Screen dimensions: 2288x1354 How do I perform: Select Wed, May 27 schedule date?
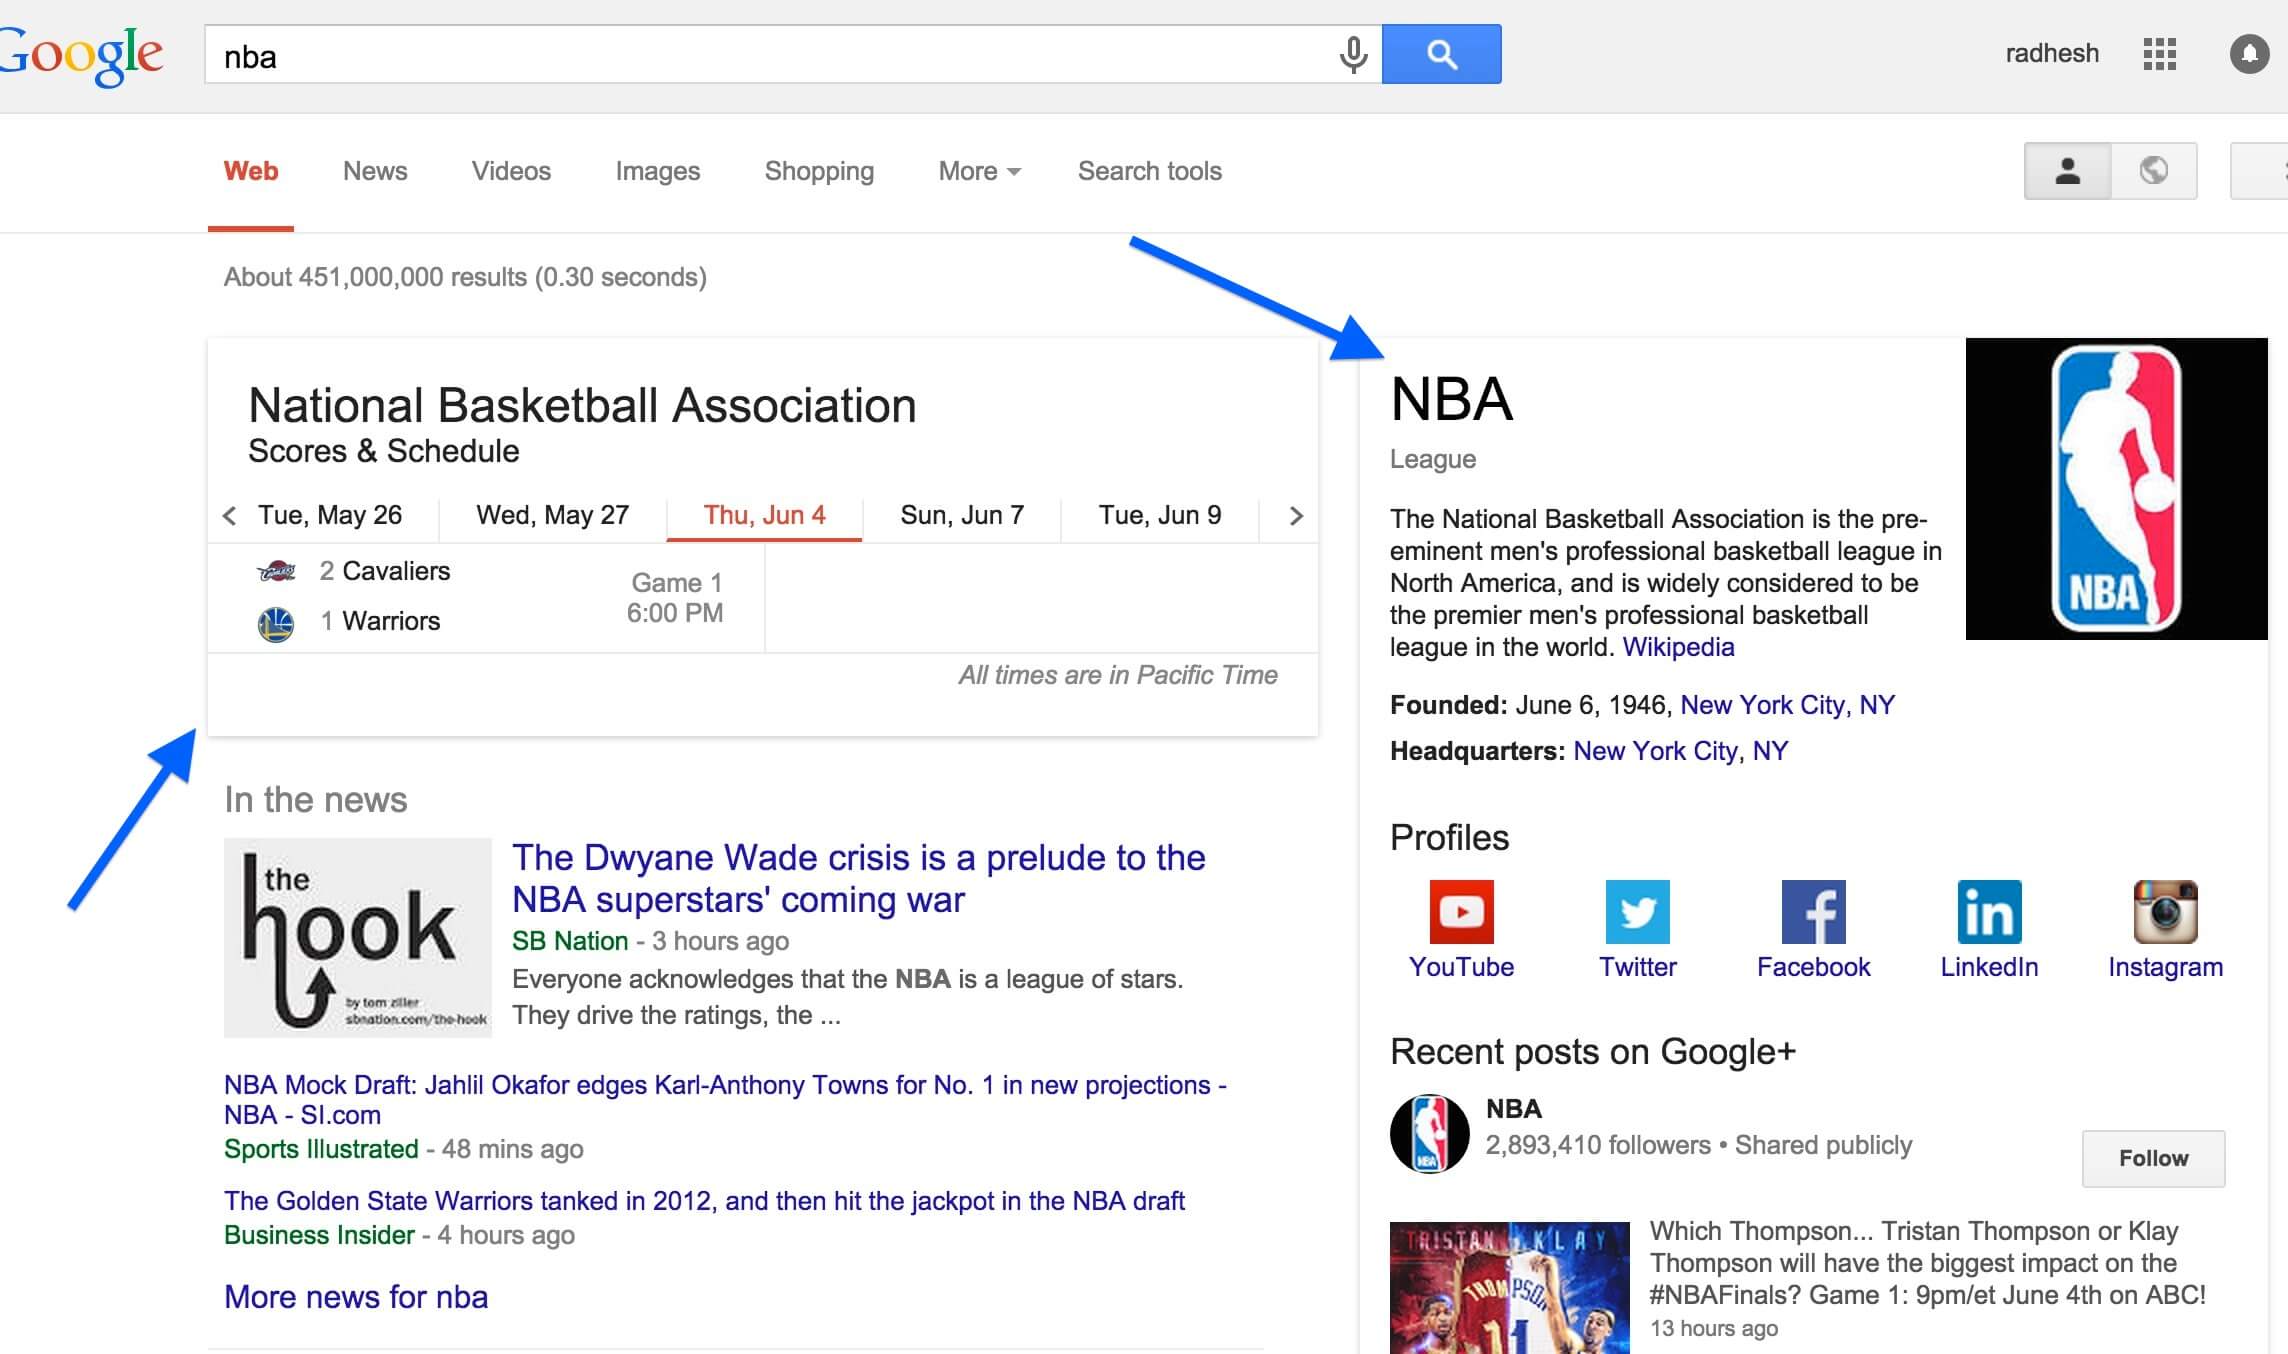[552, 515]
